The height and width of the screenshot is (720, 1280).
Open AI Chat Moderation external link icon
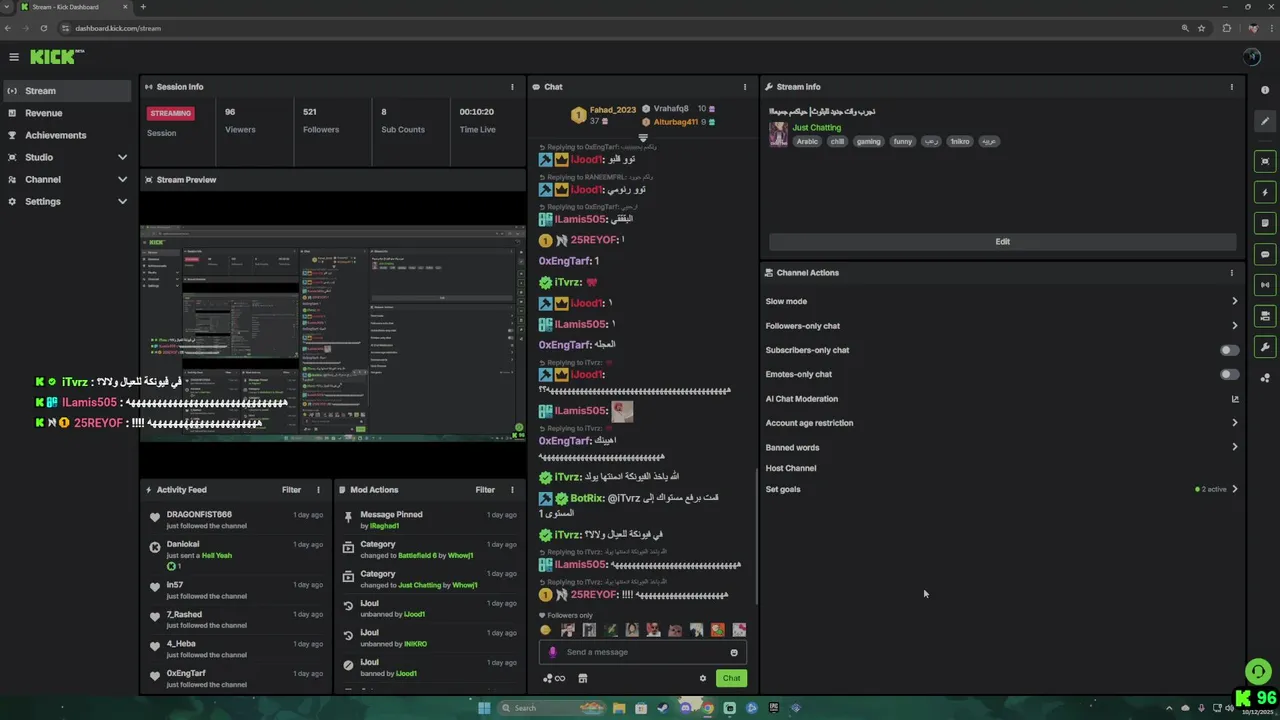[x=1235, y=399]
